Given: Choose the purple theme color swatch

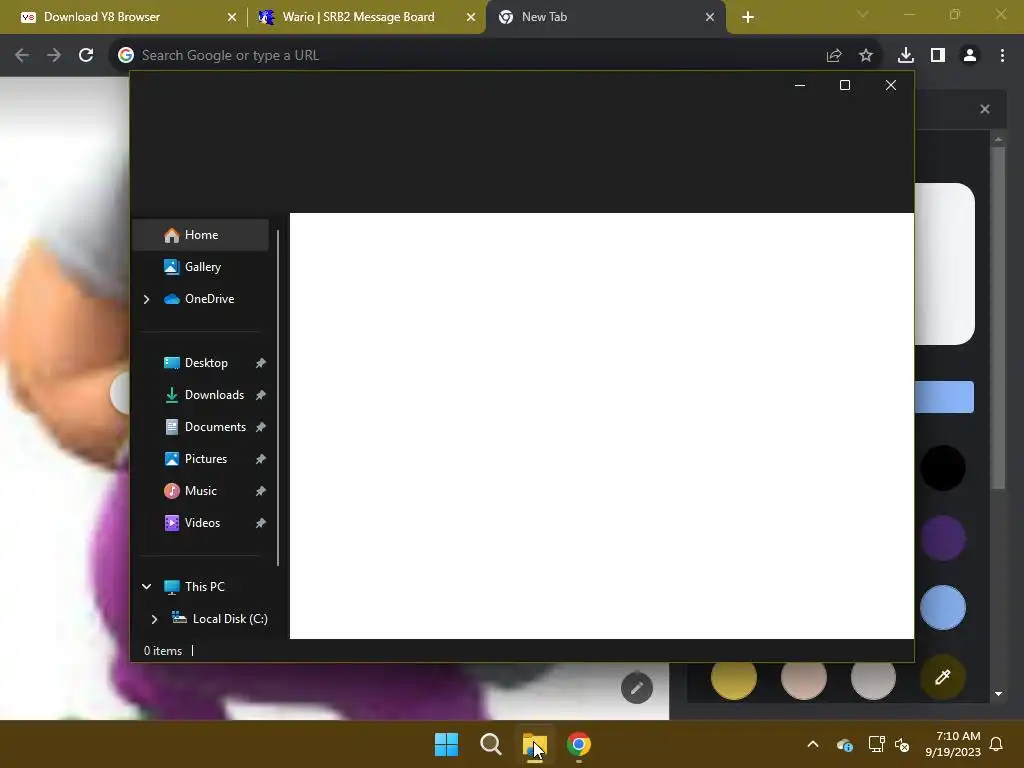Looking at the screenshot, I should pos(942,538).
